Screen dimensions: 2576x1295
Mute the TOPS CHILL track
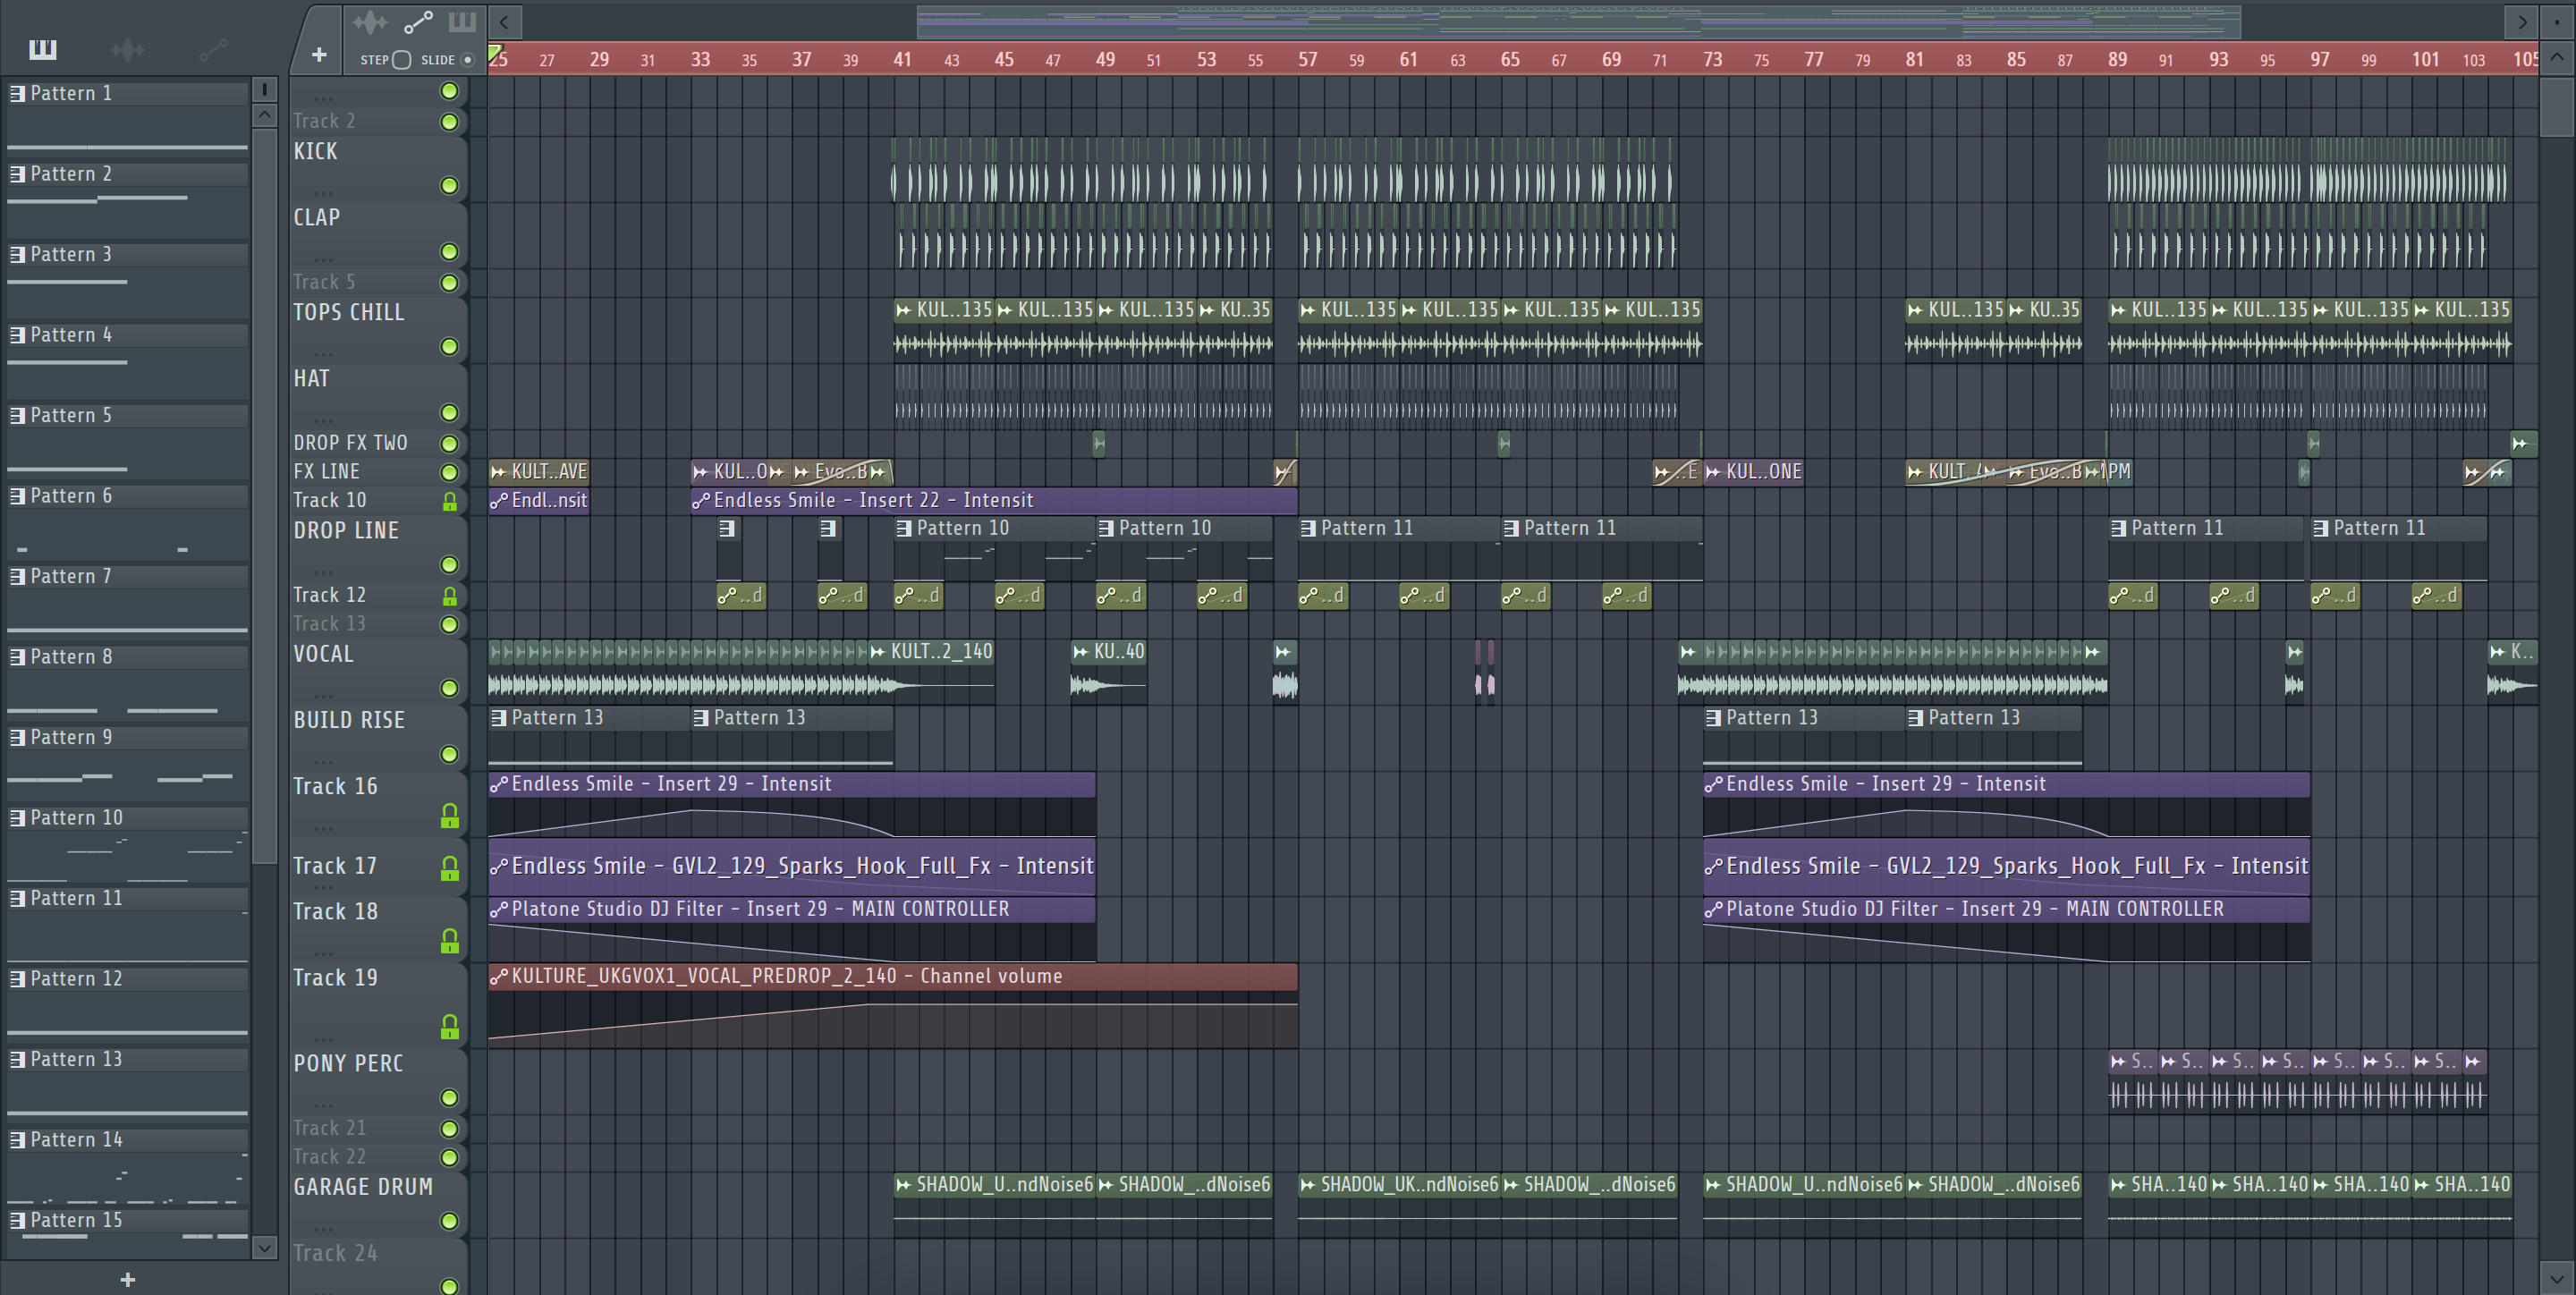coord(449,347)
